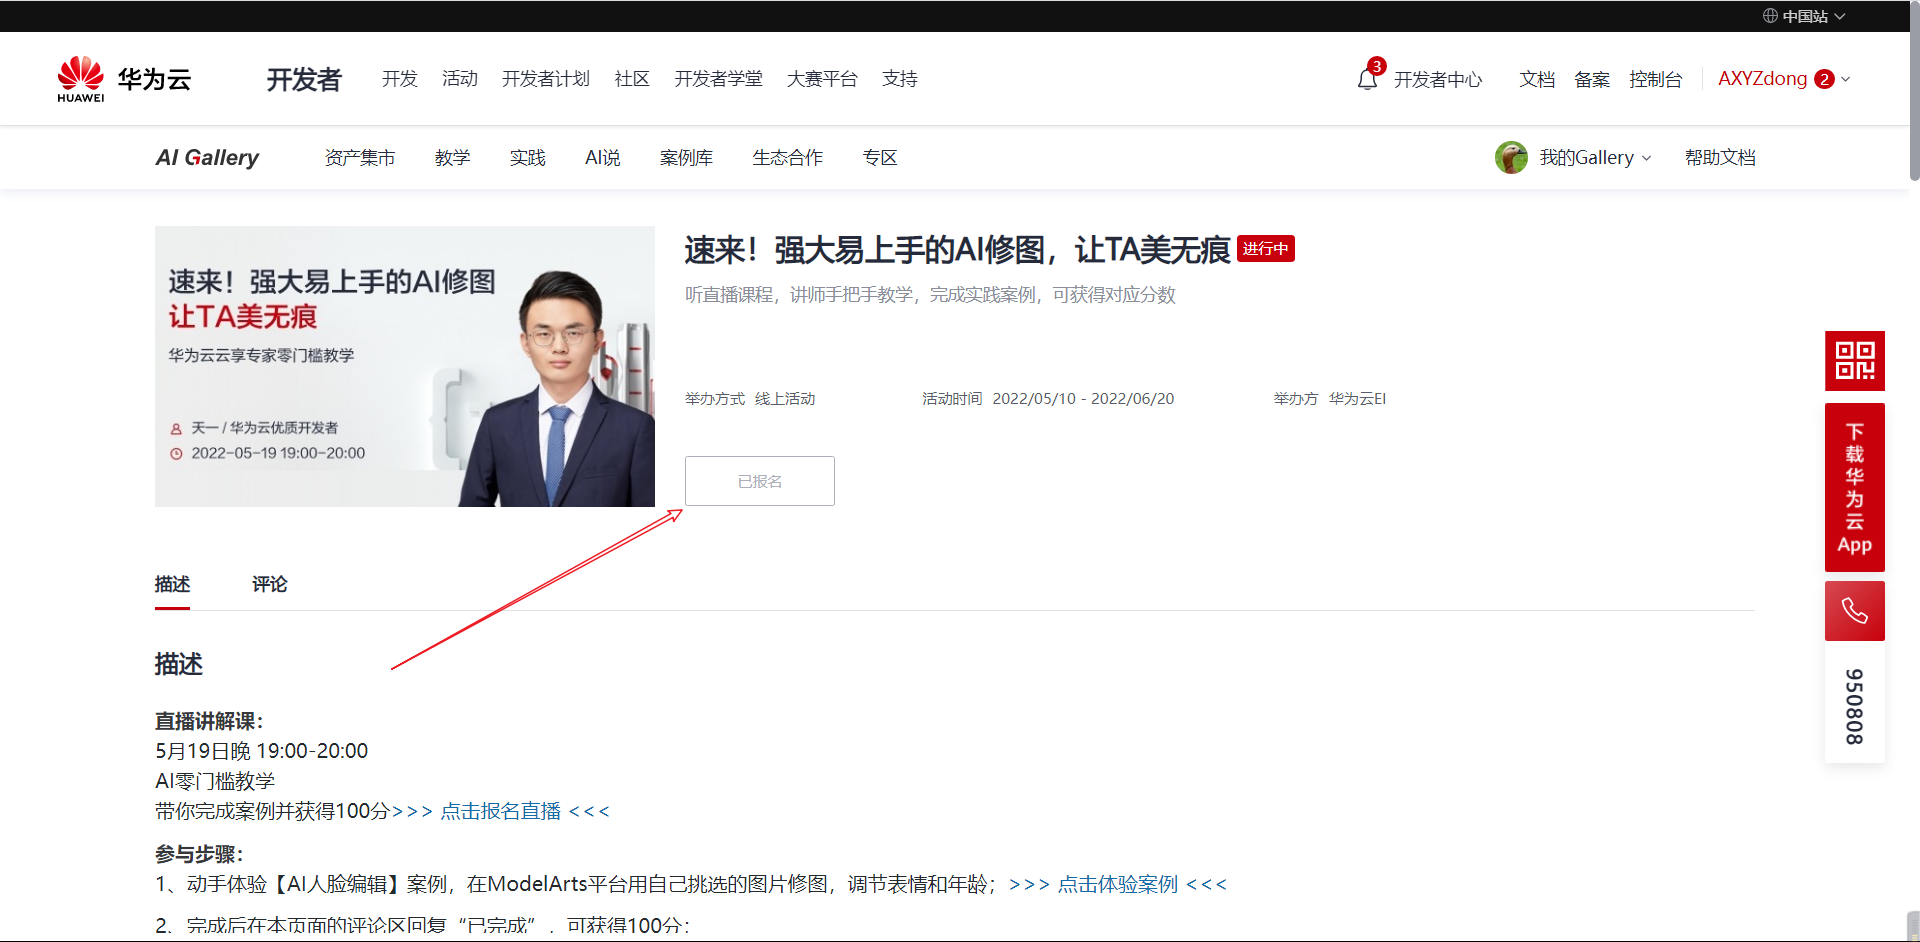1920x942 pixels.
Task: Click the phone support icon
Action: pos(1855,611)
